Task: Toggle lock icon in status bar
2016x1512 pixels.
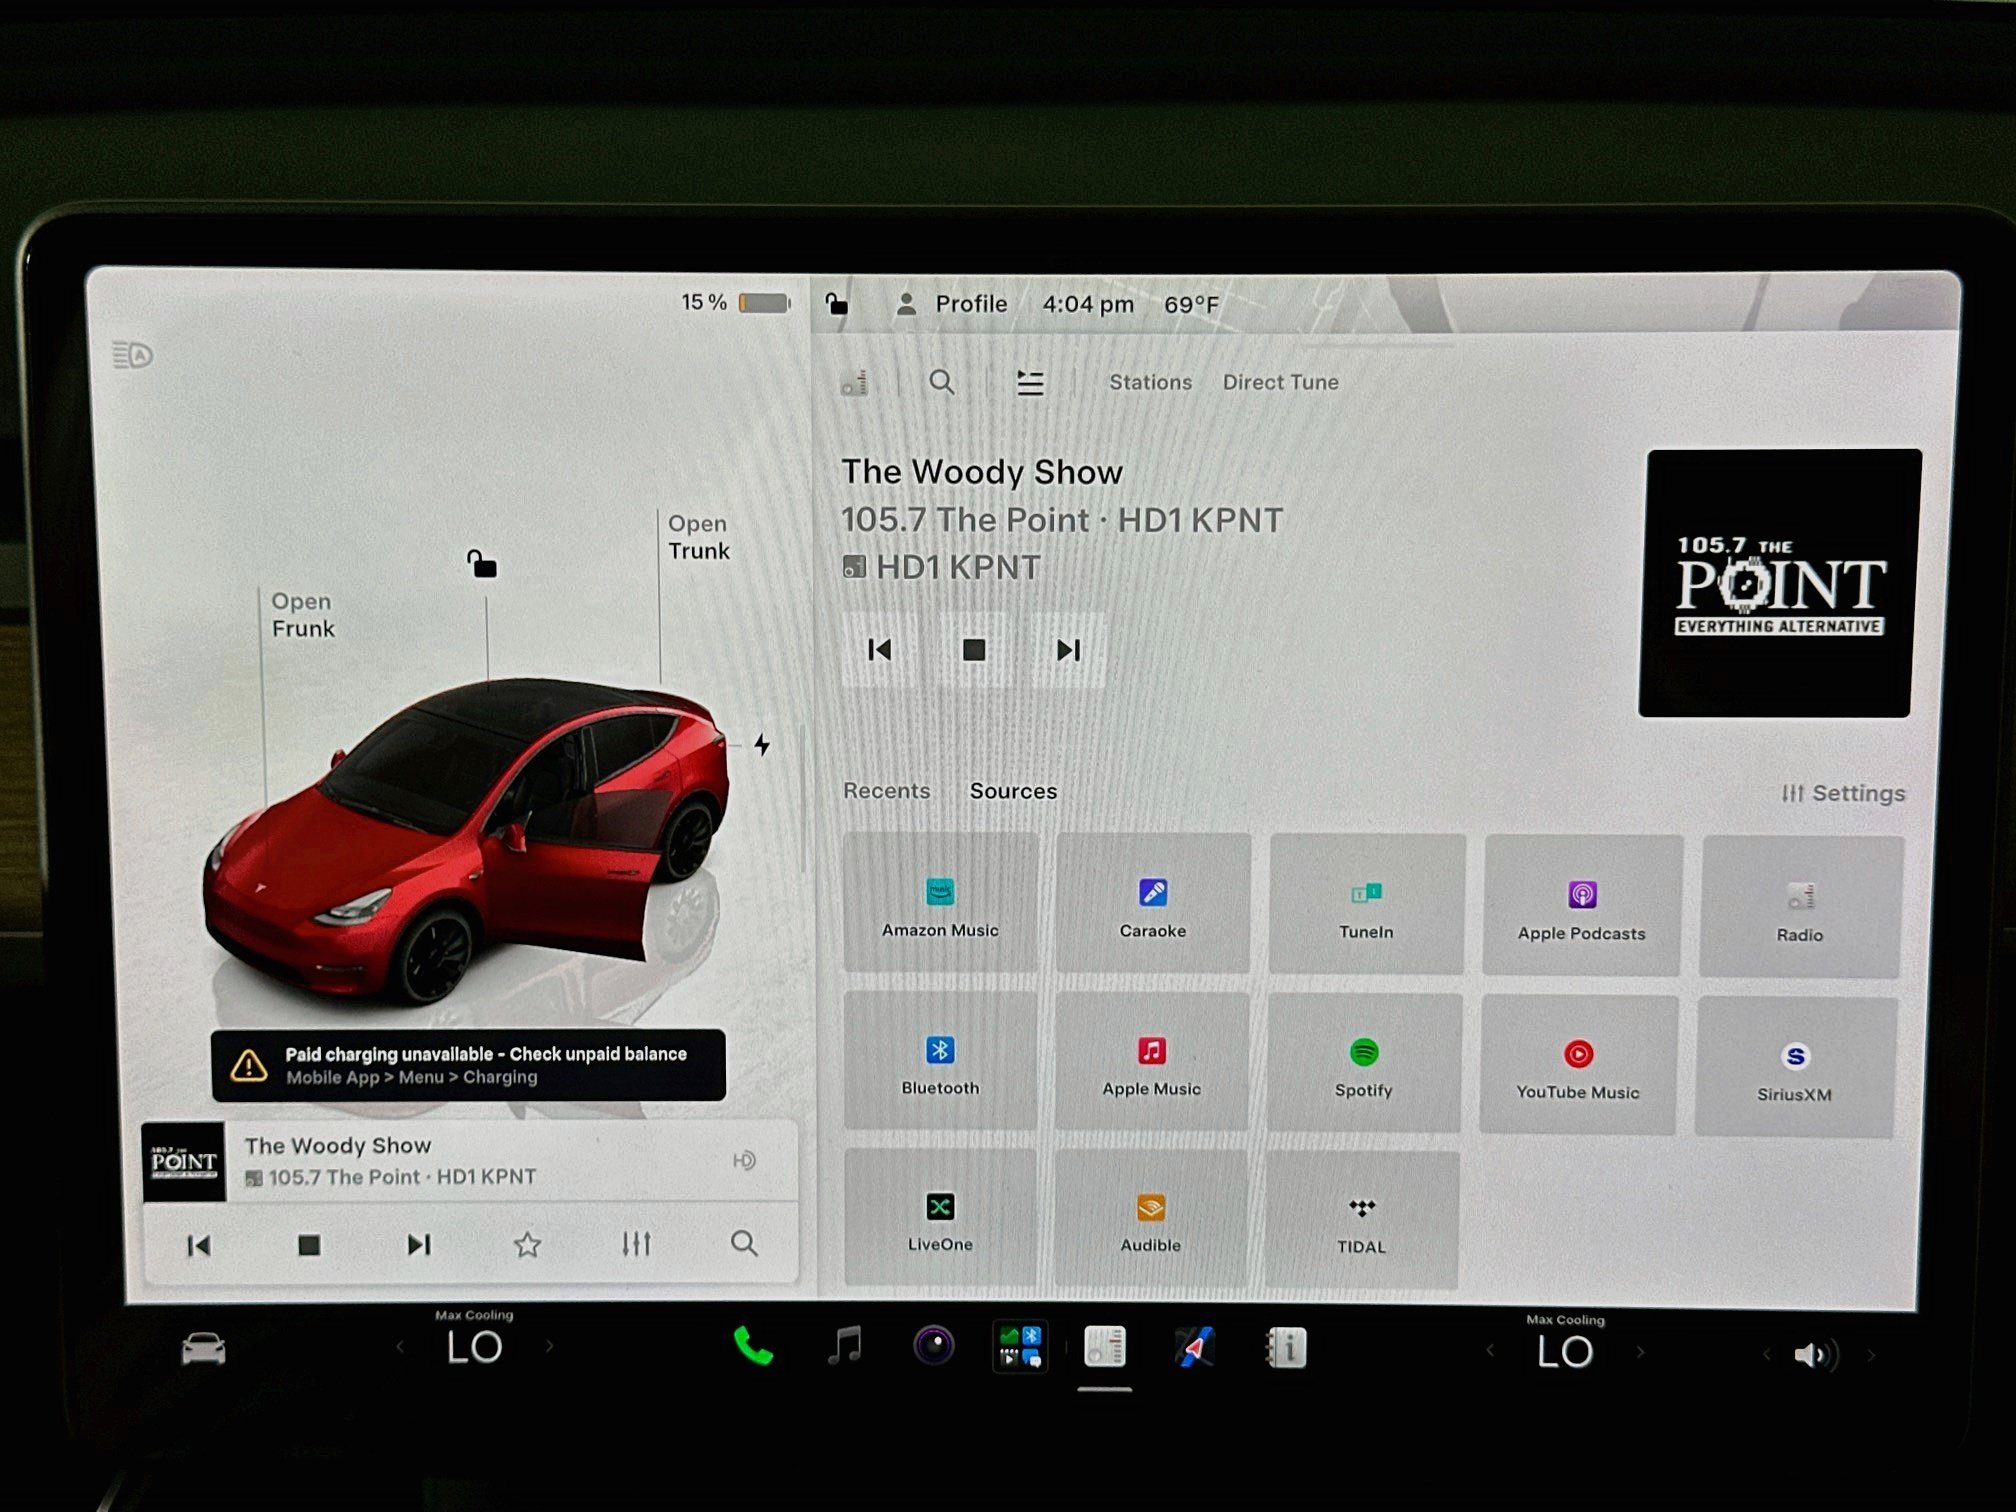Action: click(837, 303)
